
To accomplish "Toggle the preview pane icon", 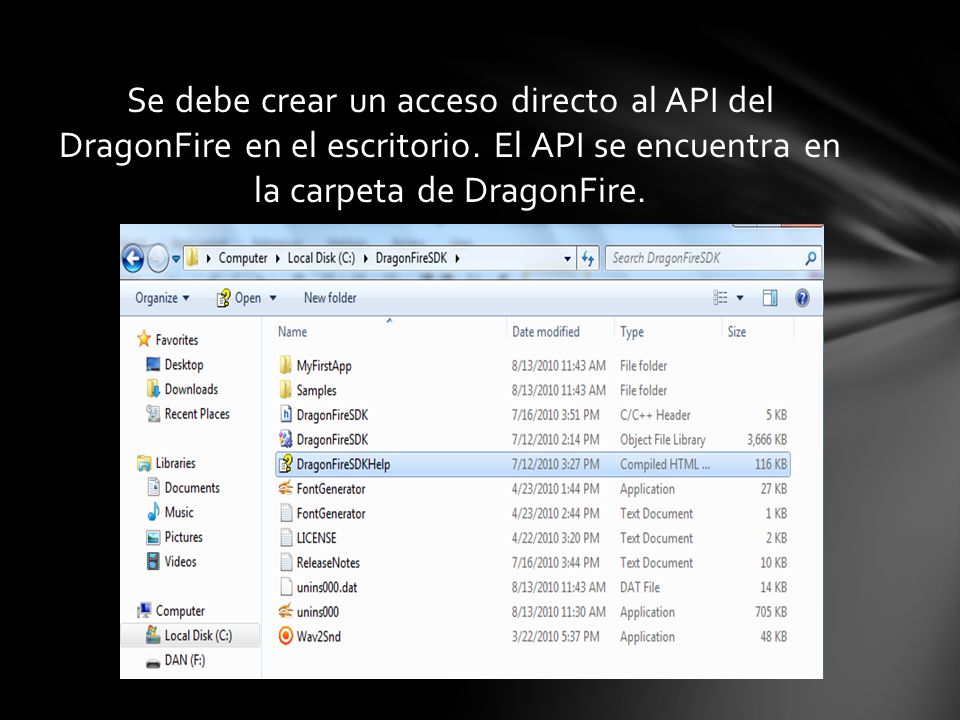I will tap(770, 298).
